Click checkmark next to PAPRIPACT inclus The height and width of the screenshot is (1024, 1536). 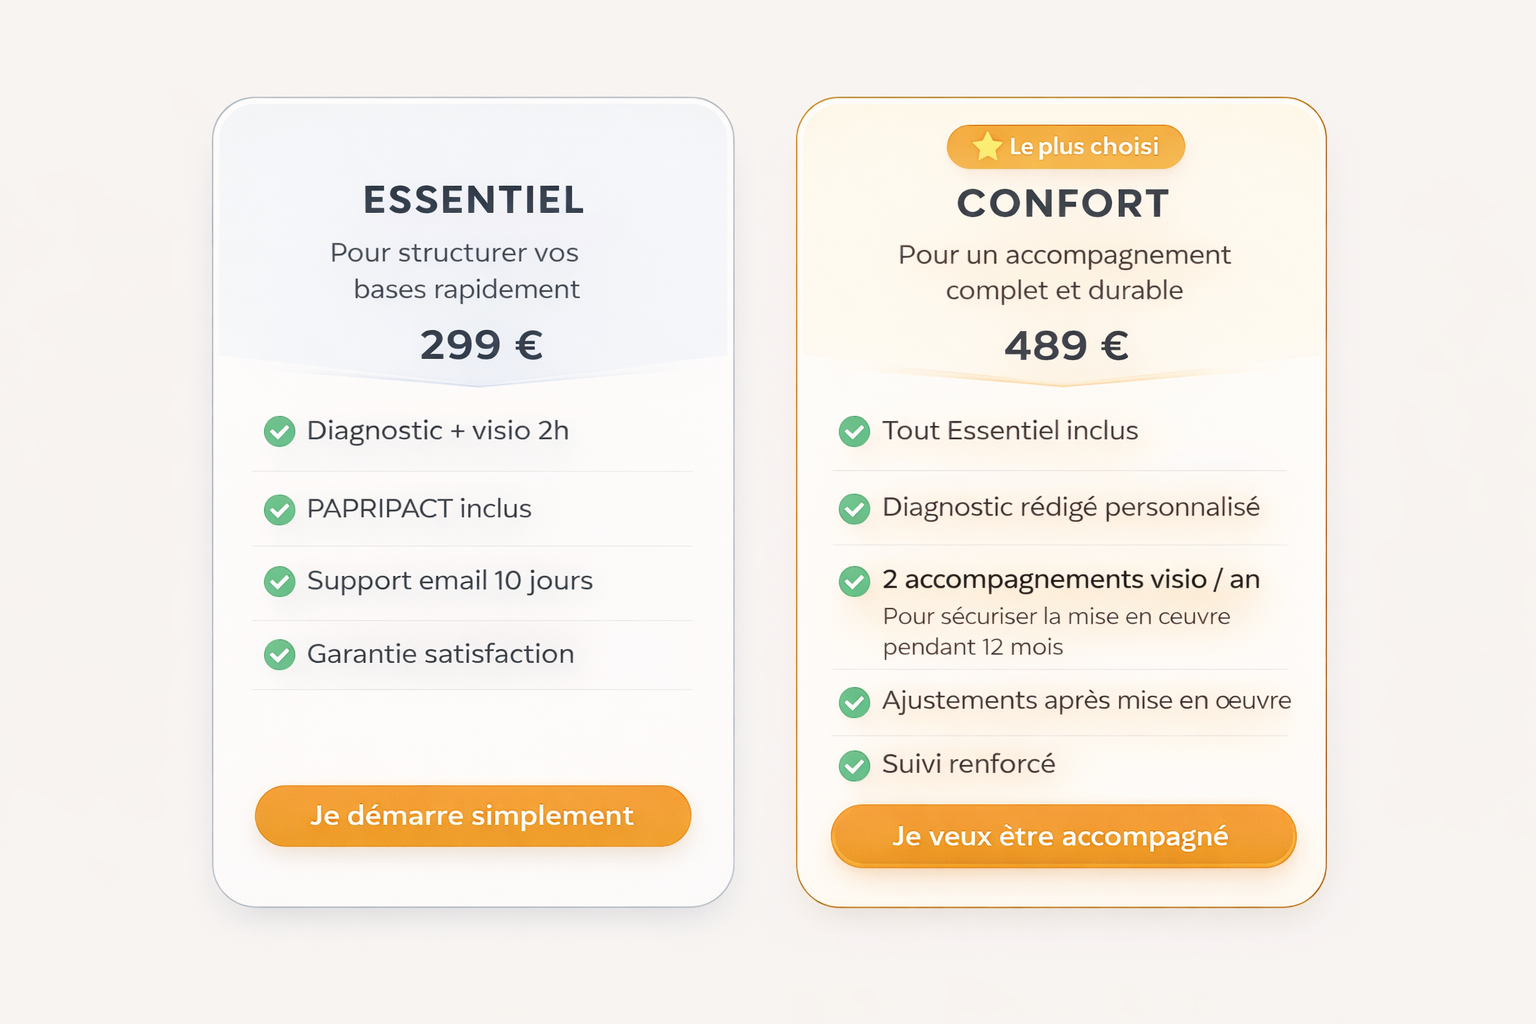pyautogui.click(x=279, y=509)
